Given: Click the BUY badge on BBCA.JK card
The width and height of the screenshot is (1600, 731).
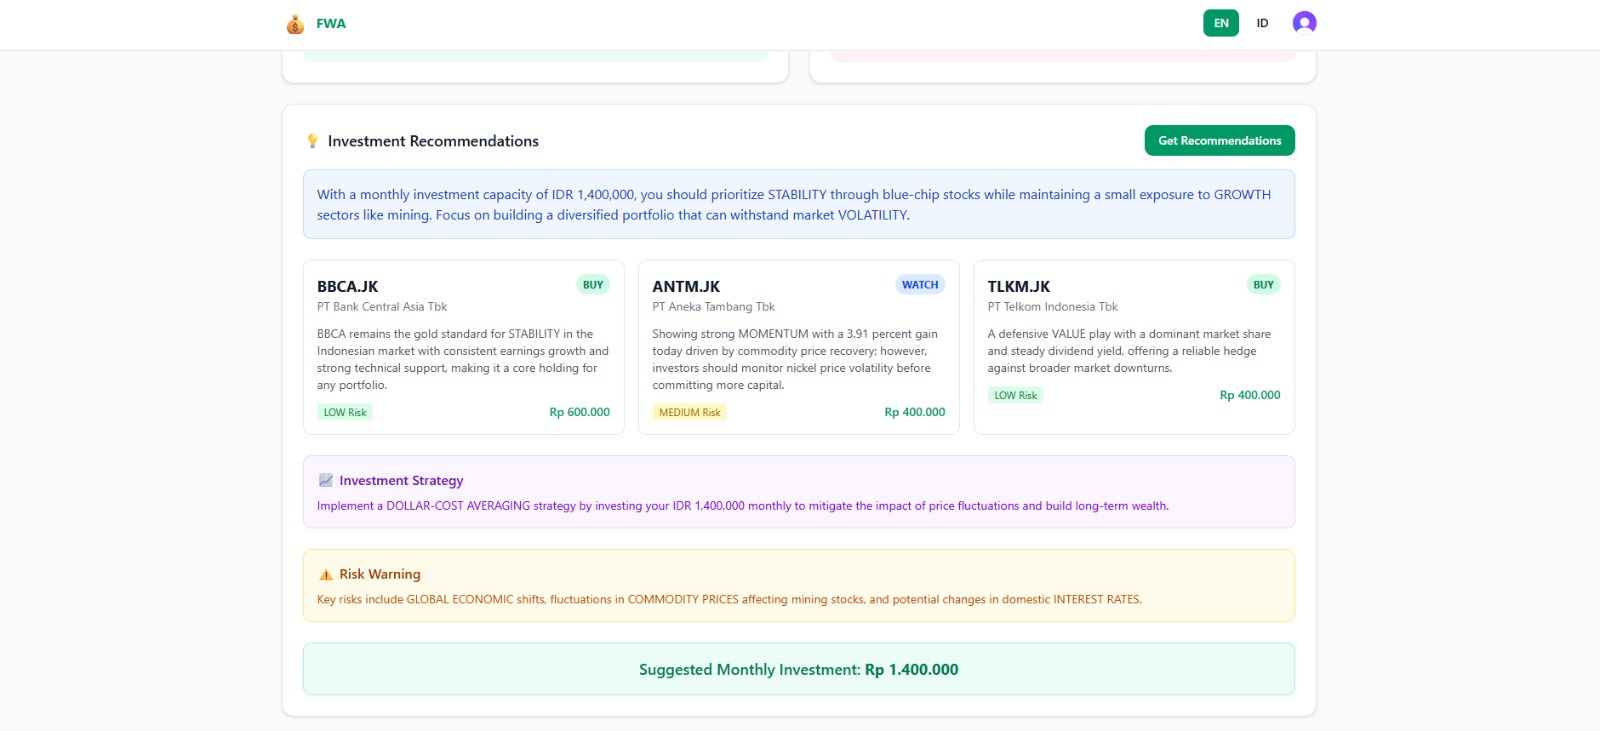Looking at the screenshot, I should (x=593, y=285).
